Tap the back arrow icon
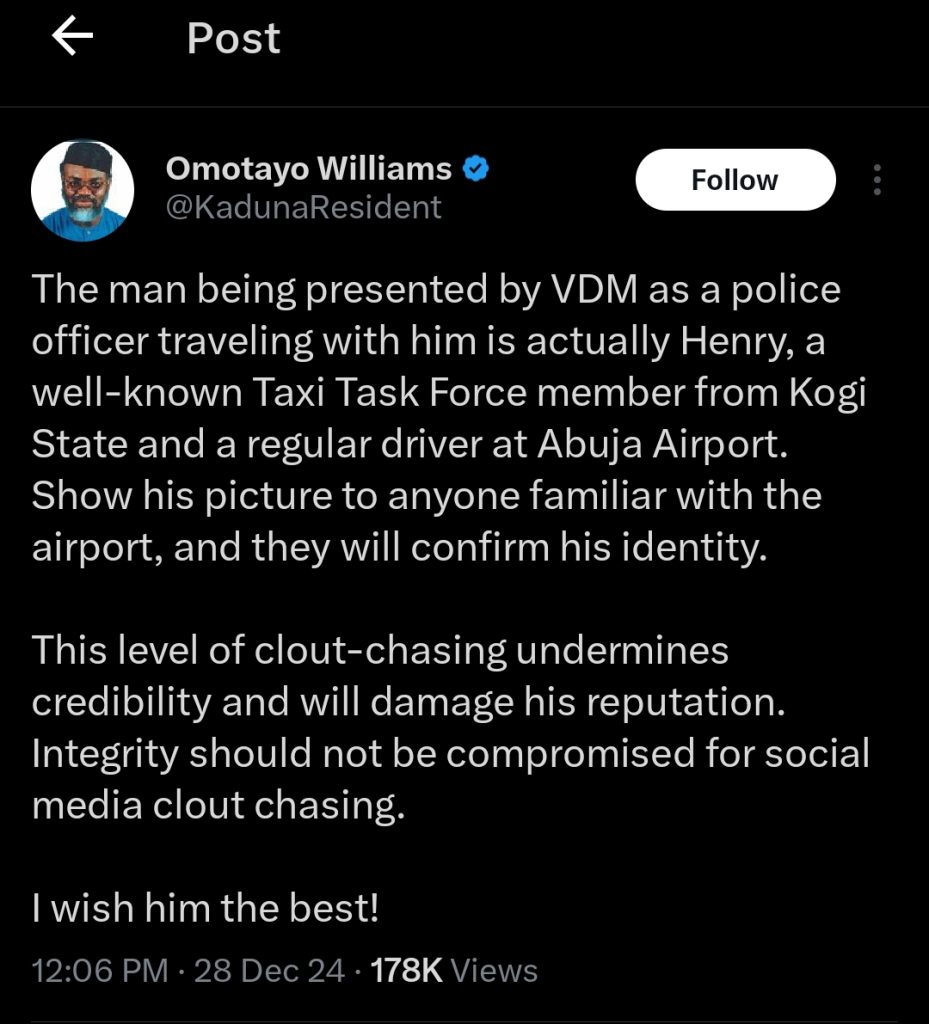This screenshot has height=1024, width=929. (72, 38)
